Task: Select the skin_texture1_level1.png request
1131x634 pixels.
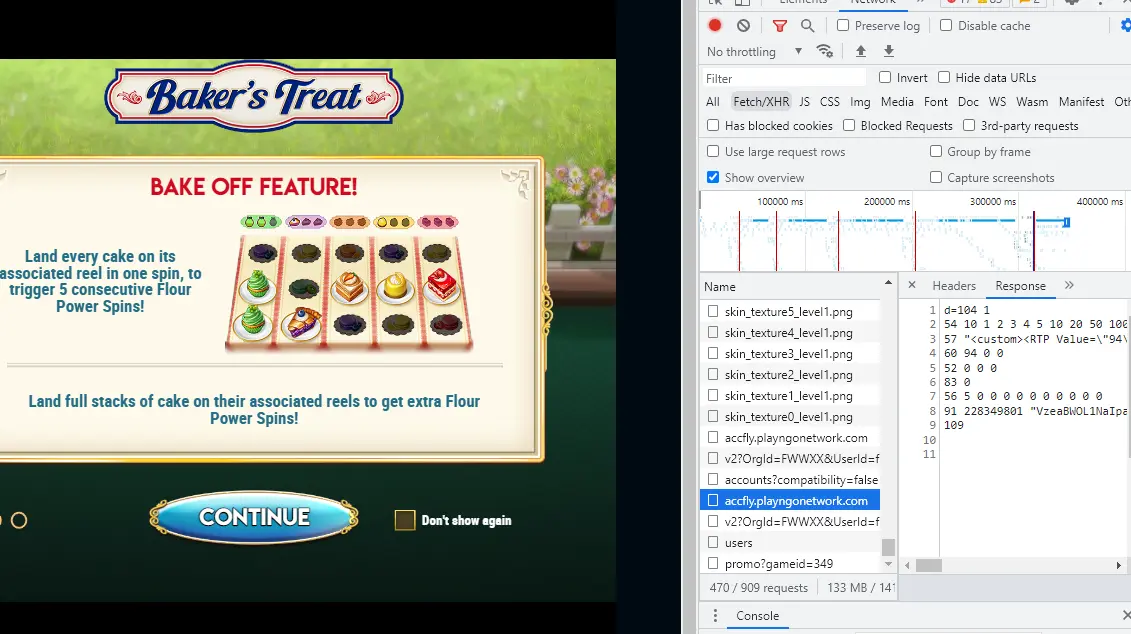Action: tap(790, 395)
